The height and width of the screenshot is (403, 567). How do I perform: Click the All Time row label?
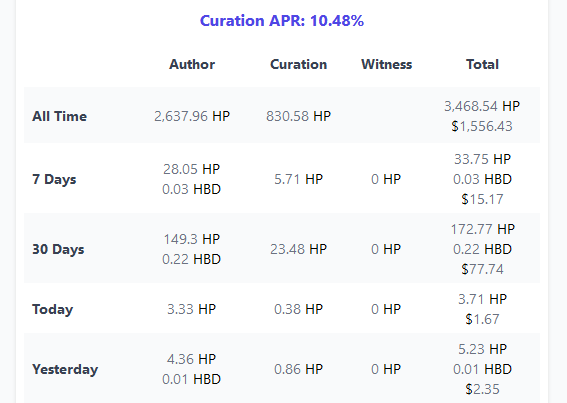pyautogui.click(x=59, y=116)
